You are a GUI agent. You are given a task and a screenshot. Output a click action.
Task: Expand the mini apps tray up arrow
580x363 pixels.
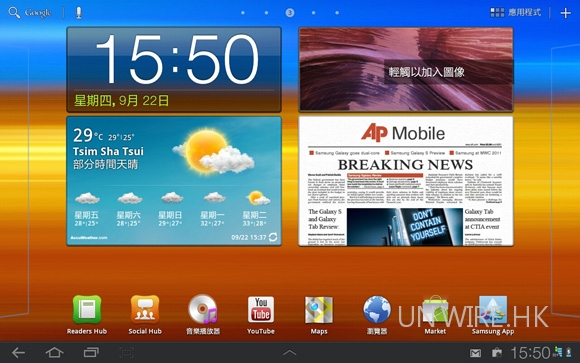click(x=290, y=353)
